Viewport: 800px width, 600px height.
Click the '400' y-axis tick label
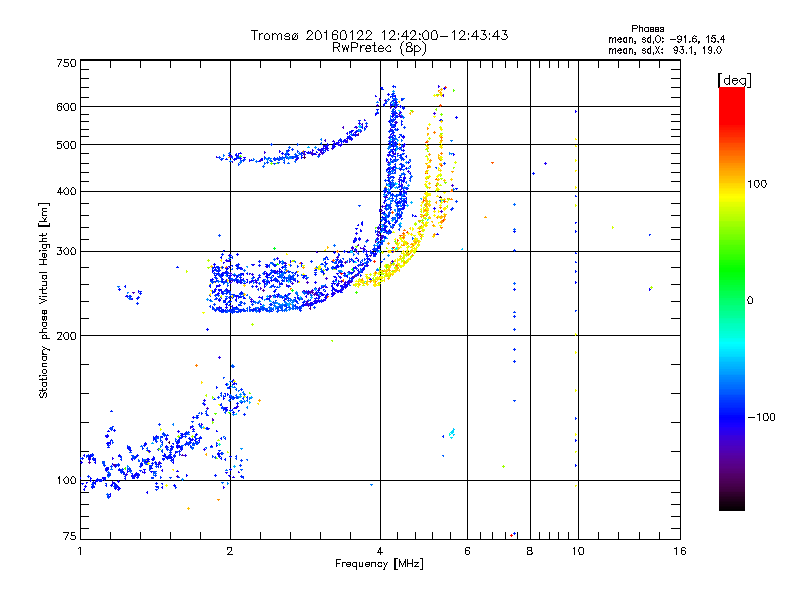(x=66, y=191)
